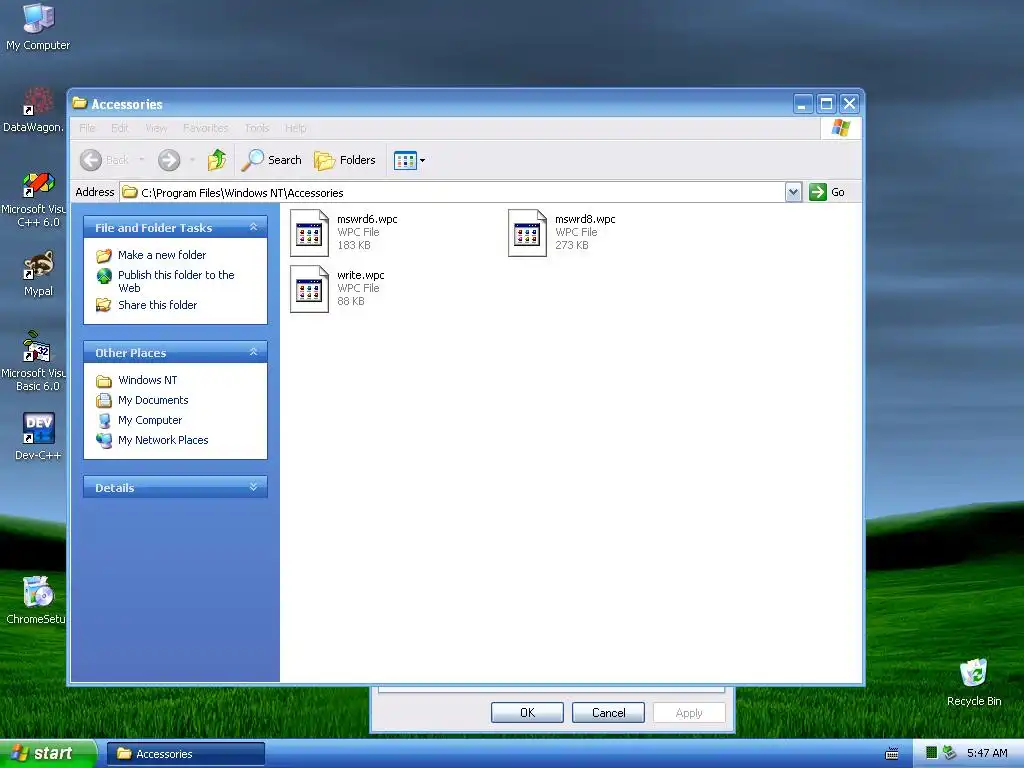Viewport: 1024px width, 768px height.
Task: Maximize the Accessories window
Action: point(826,104)
